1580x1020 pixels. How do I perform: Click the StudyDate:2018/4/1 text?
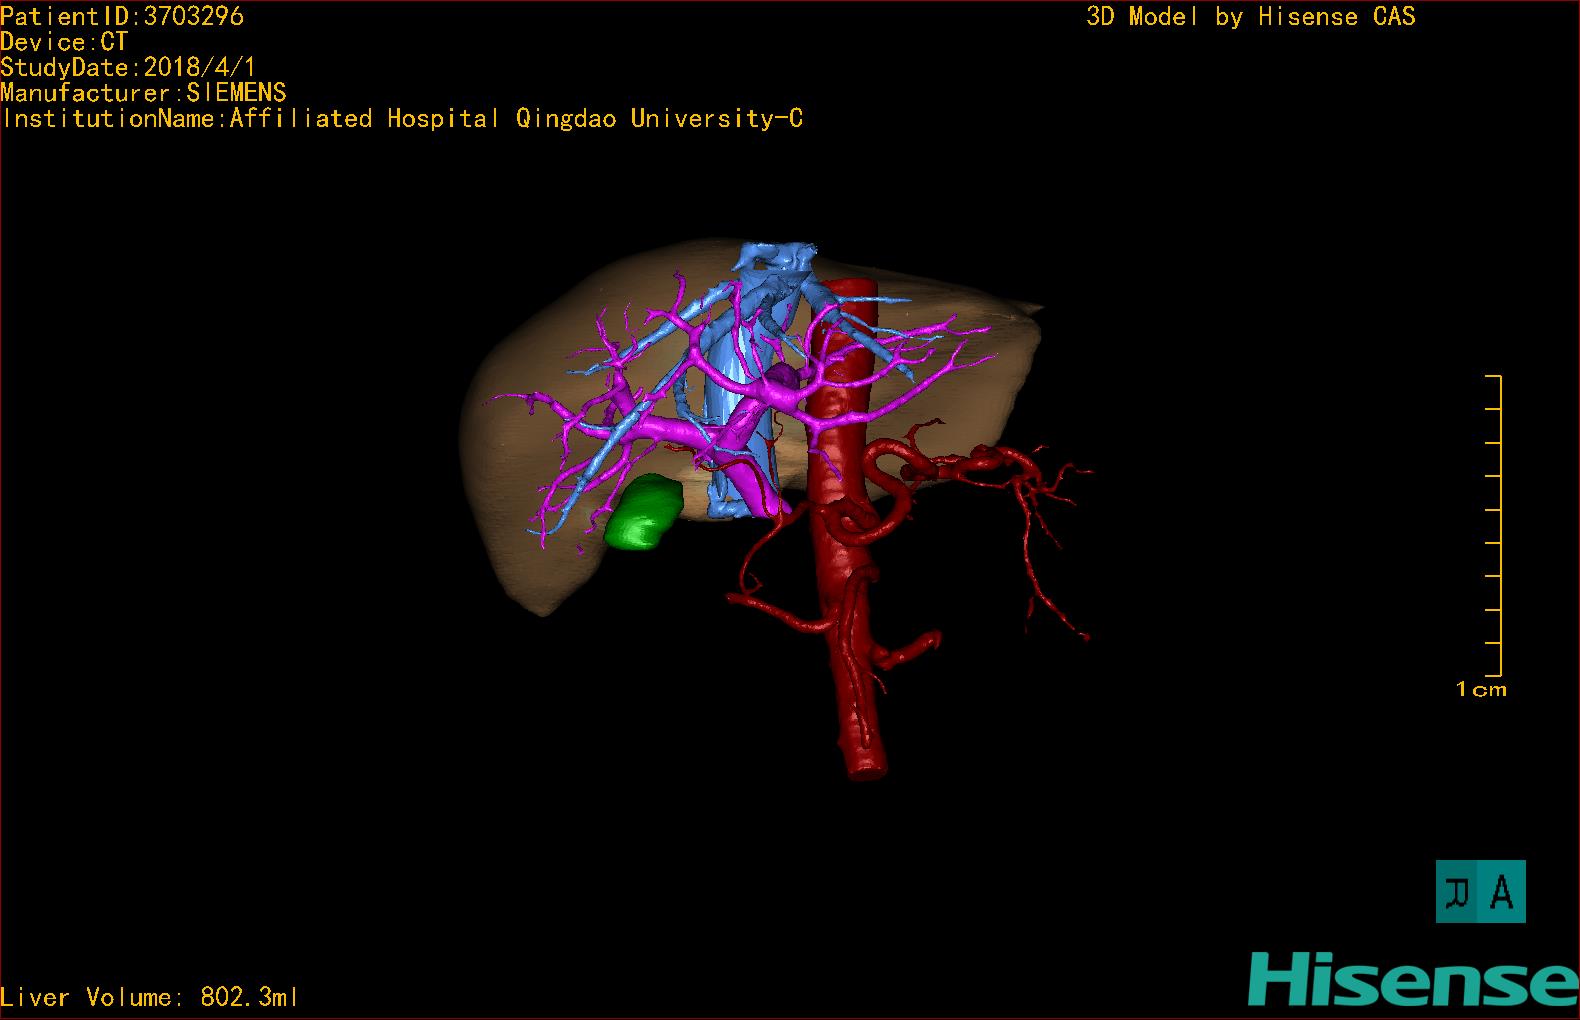128,67
